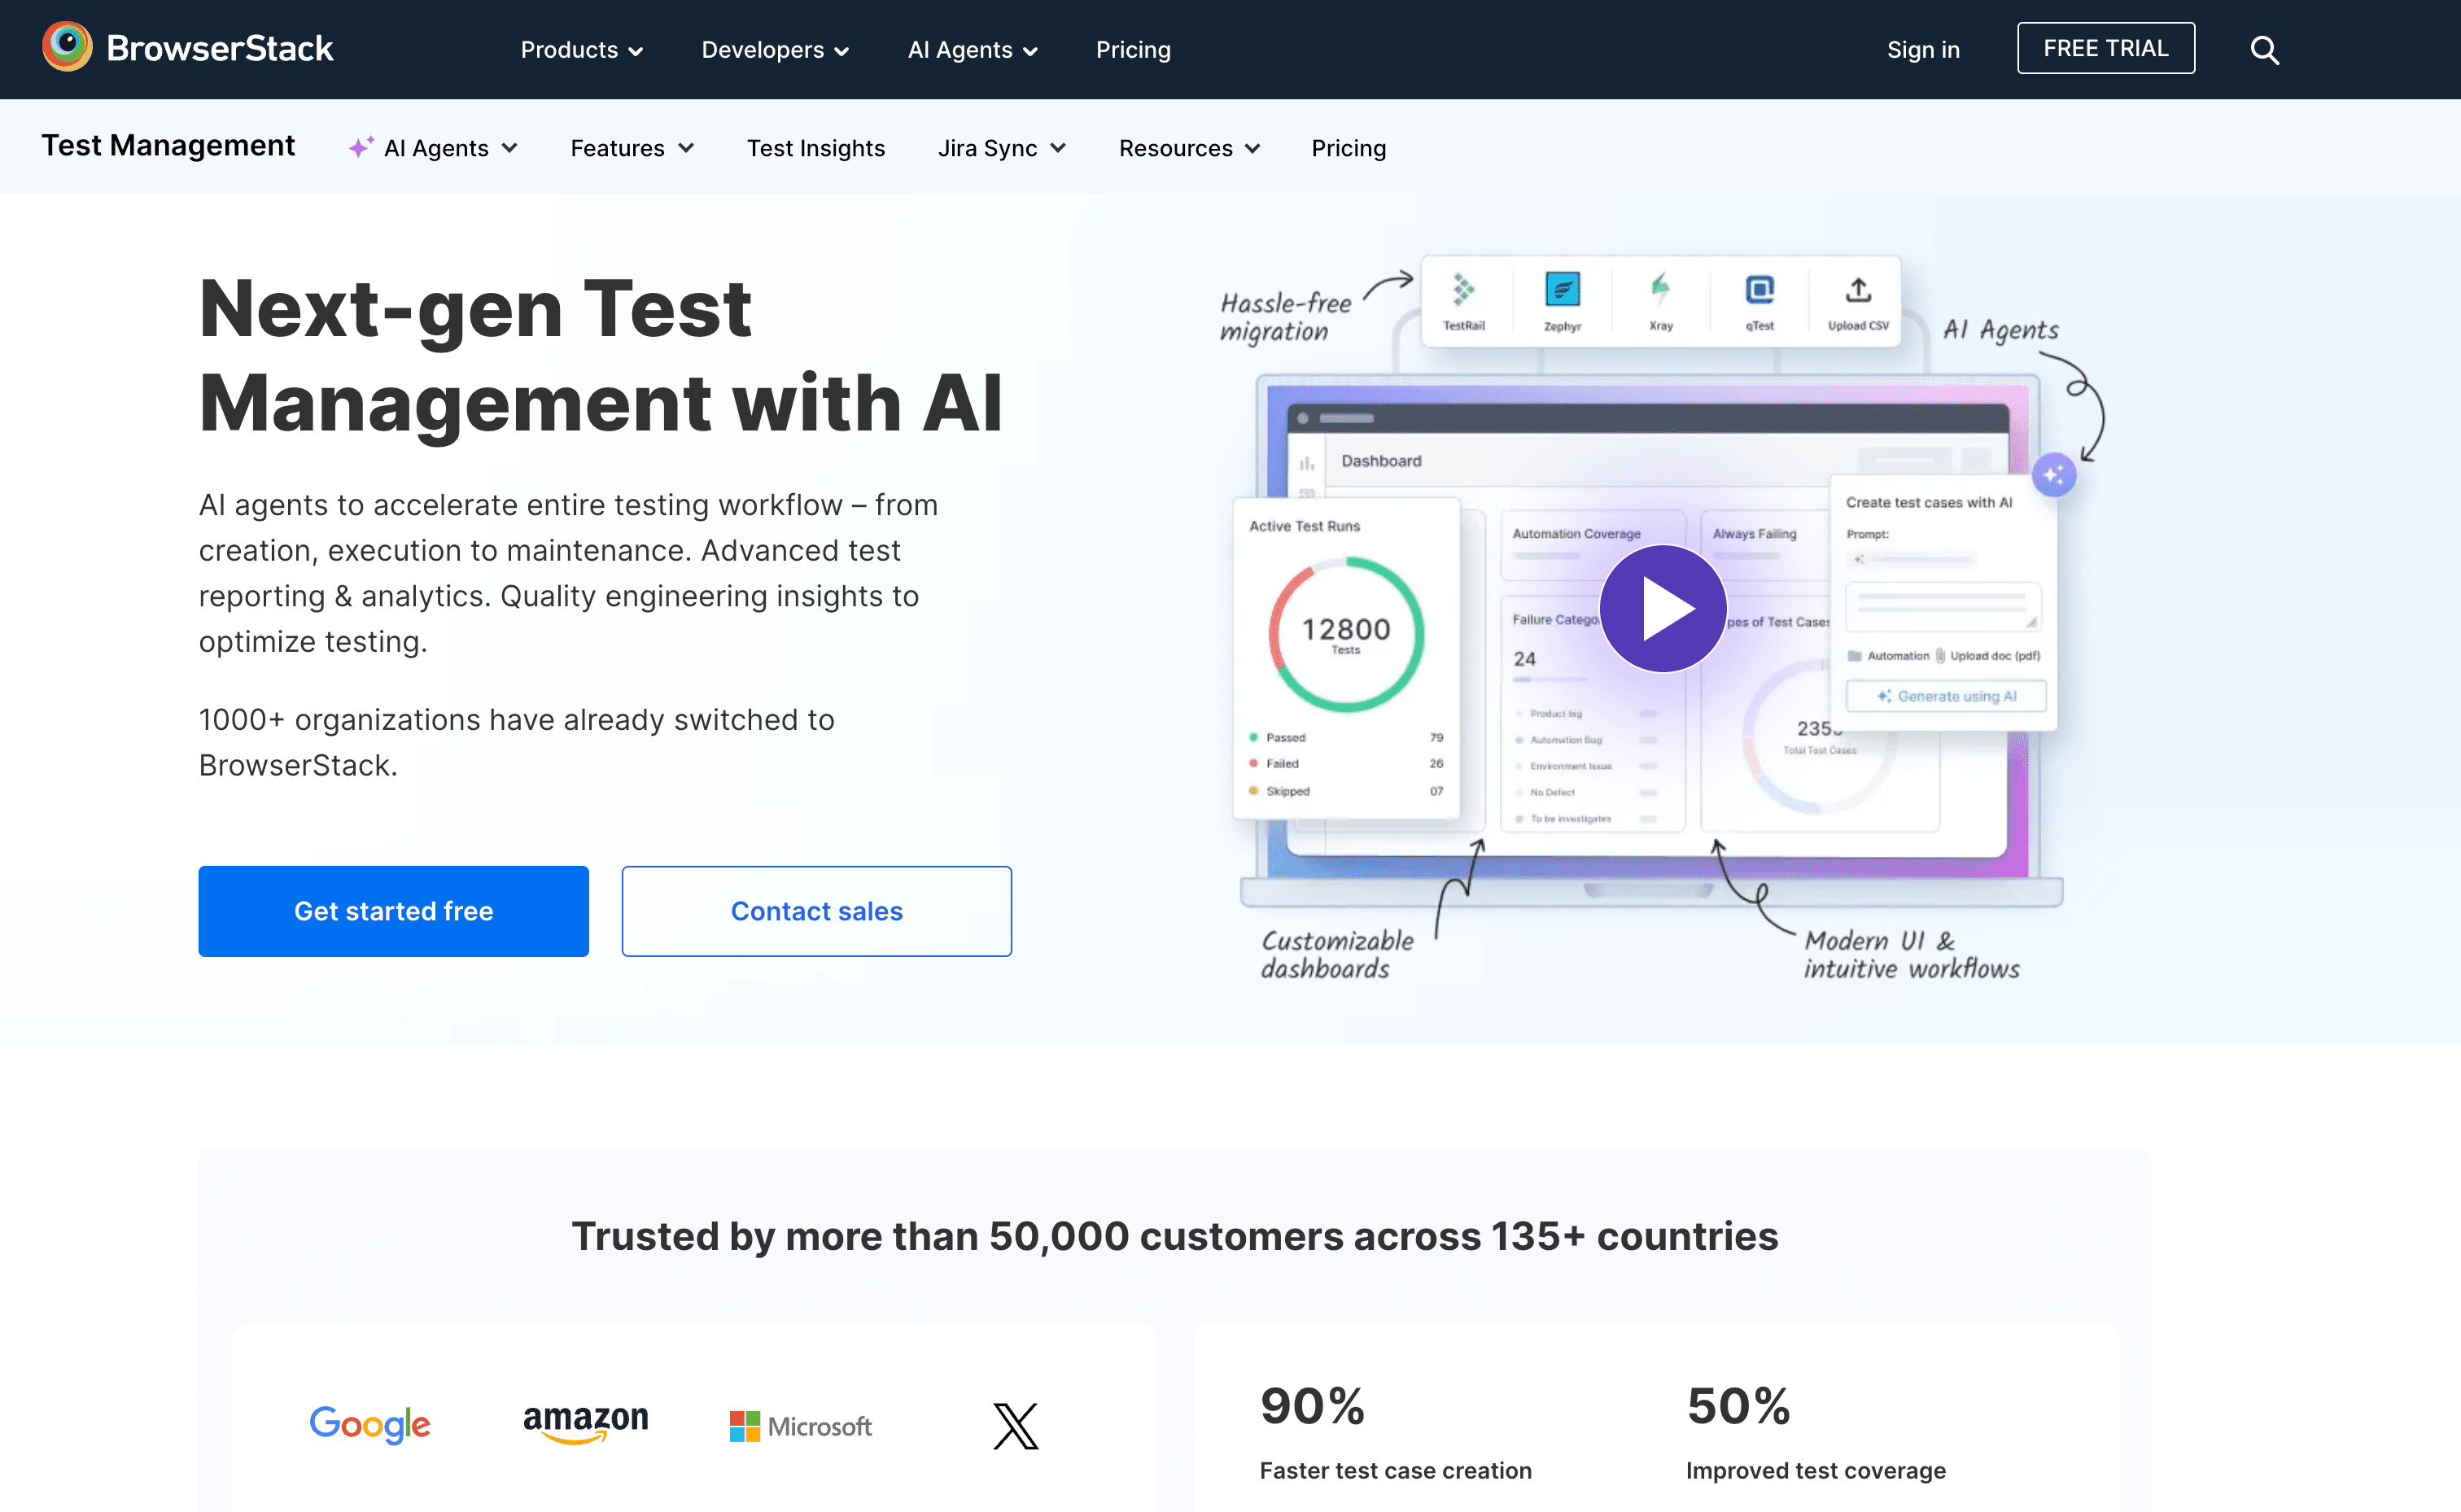Click the Always Failing card

coord(1765,546)
